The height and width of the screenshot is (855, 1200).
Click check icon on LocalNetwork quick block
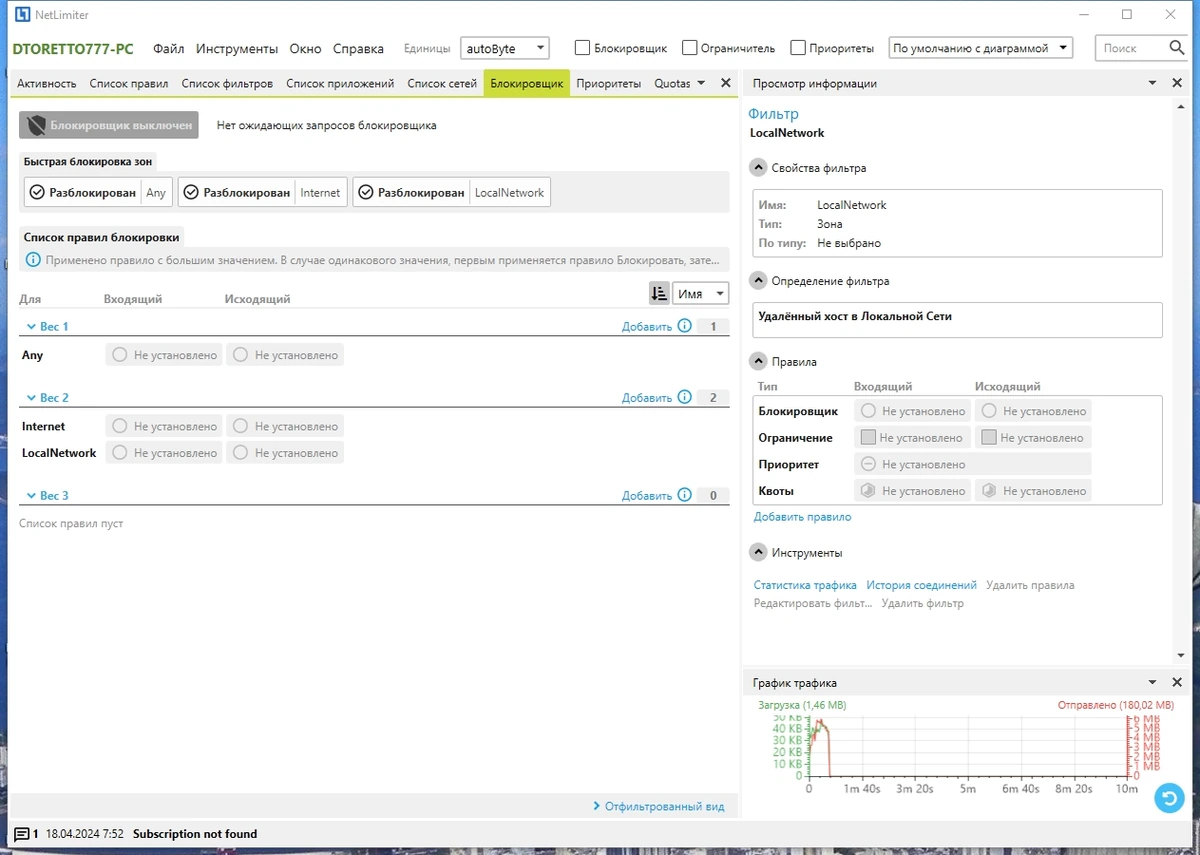[x=365, y=192]
